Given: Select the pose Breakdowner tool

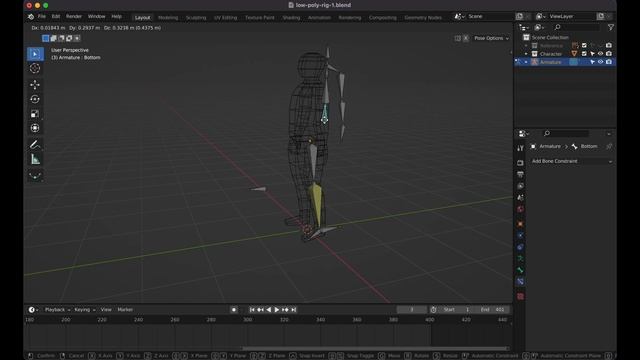Looking at the screenshot, I should pos(35,176).
